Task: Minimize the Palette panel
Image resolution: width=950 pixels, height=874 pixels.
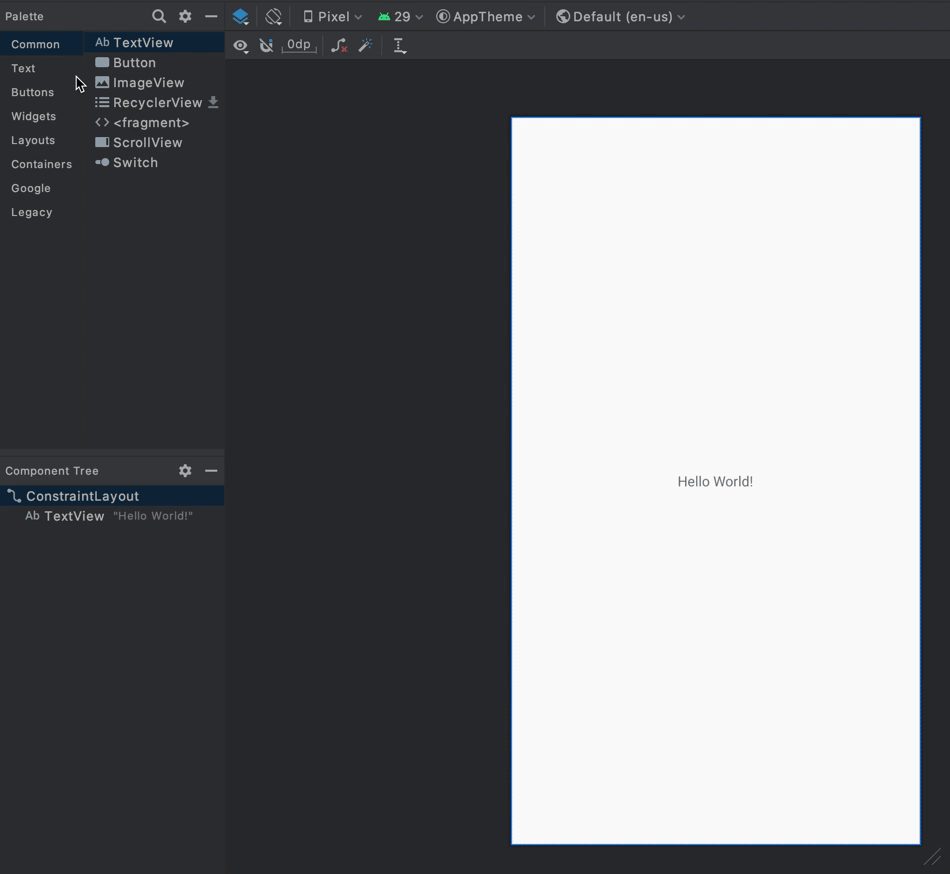Action: coord(211,16)
